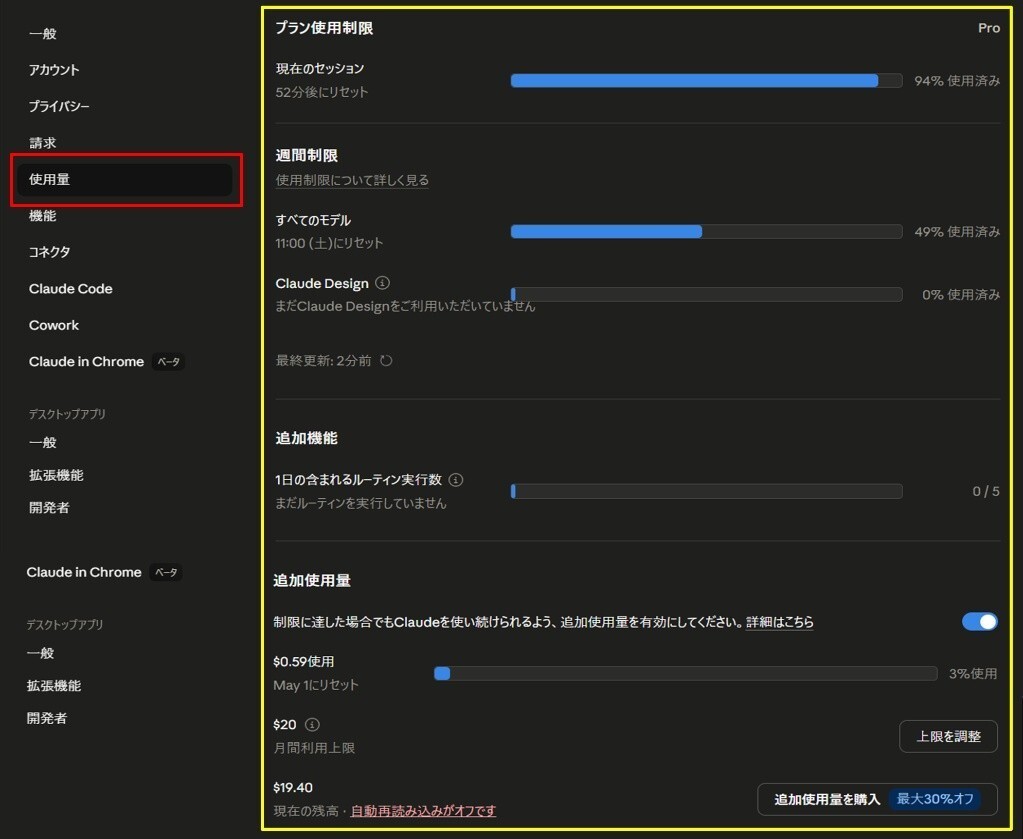
Task: Click the 94% 使用済み value
Action: pos(956,81)
